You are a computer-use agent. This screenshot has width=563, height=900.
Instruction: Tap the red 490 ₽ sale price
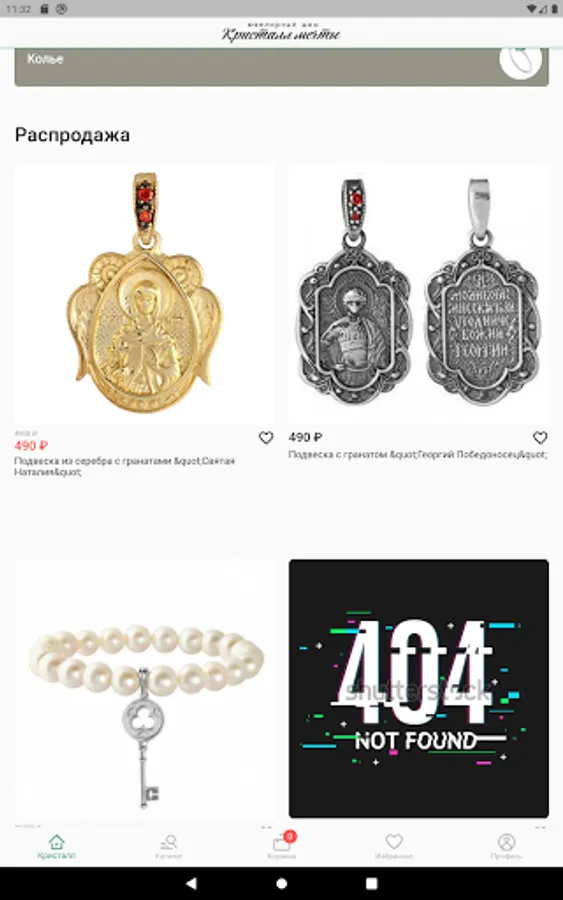(x=31, y=445)
